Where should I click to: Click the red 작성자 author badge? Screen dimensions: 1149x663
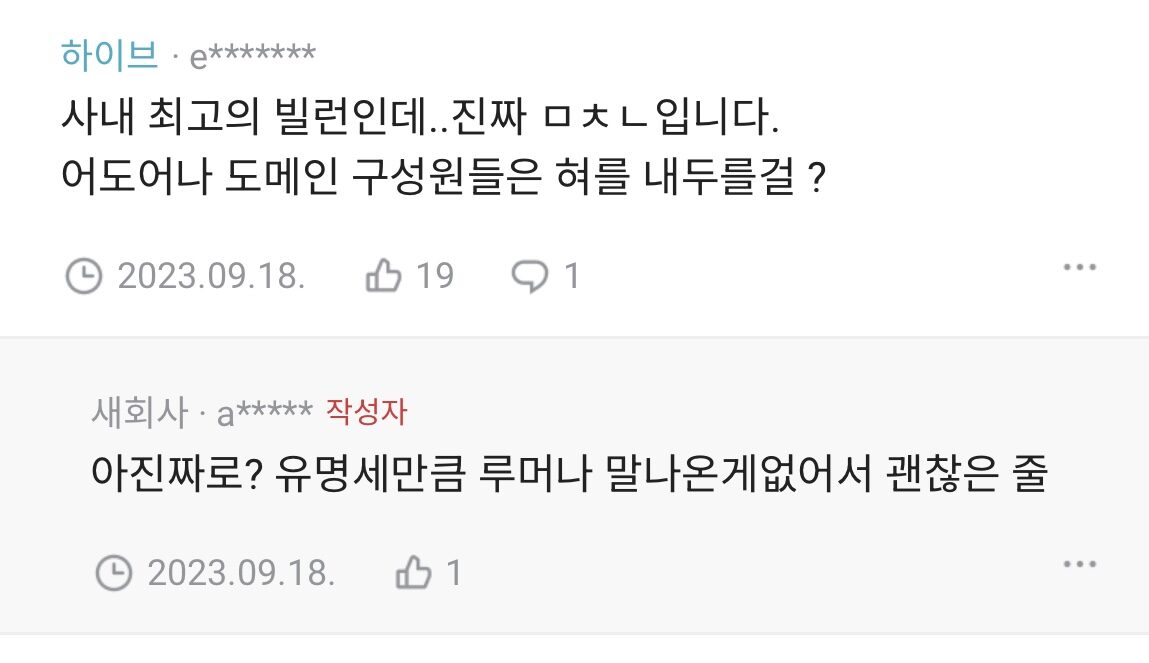(367, 412)
